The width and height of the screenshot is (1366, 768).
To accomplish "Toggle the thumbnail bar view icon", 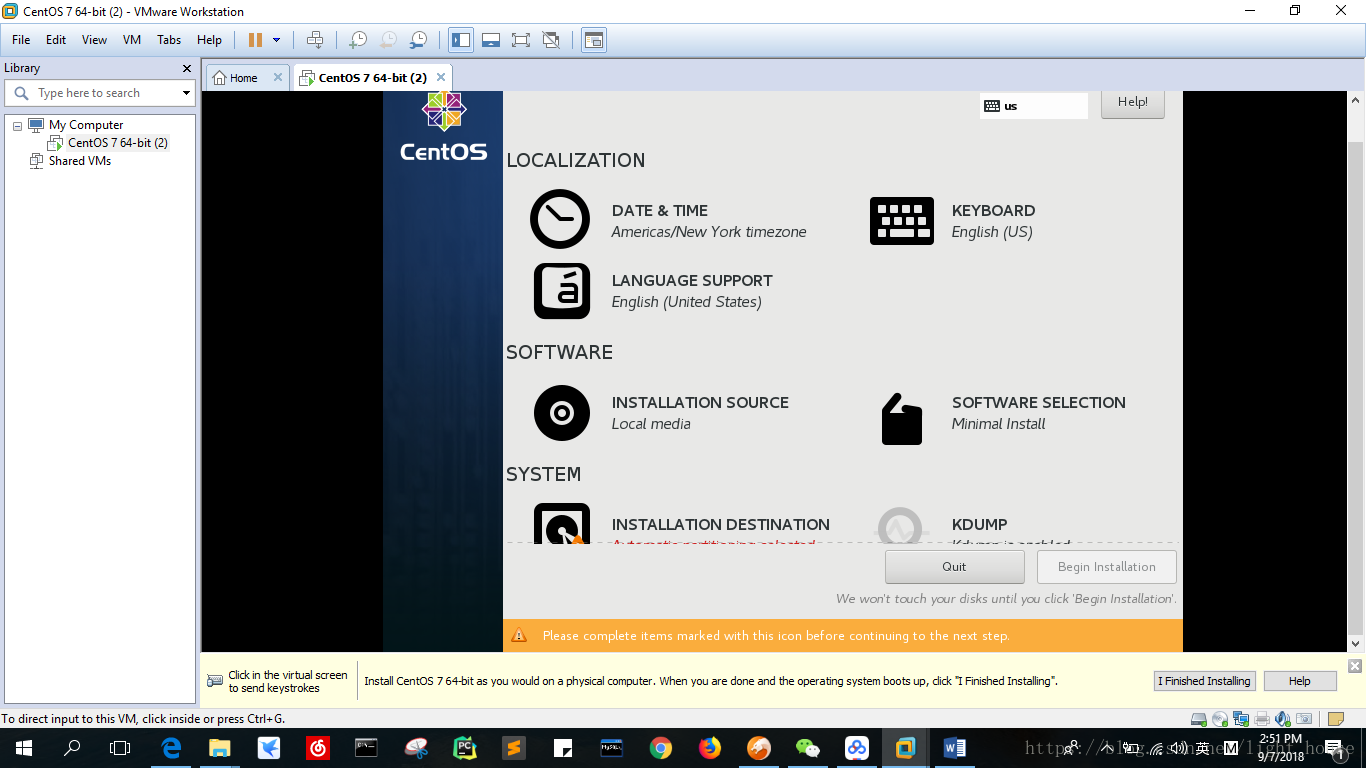I will [491, 40].
